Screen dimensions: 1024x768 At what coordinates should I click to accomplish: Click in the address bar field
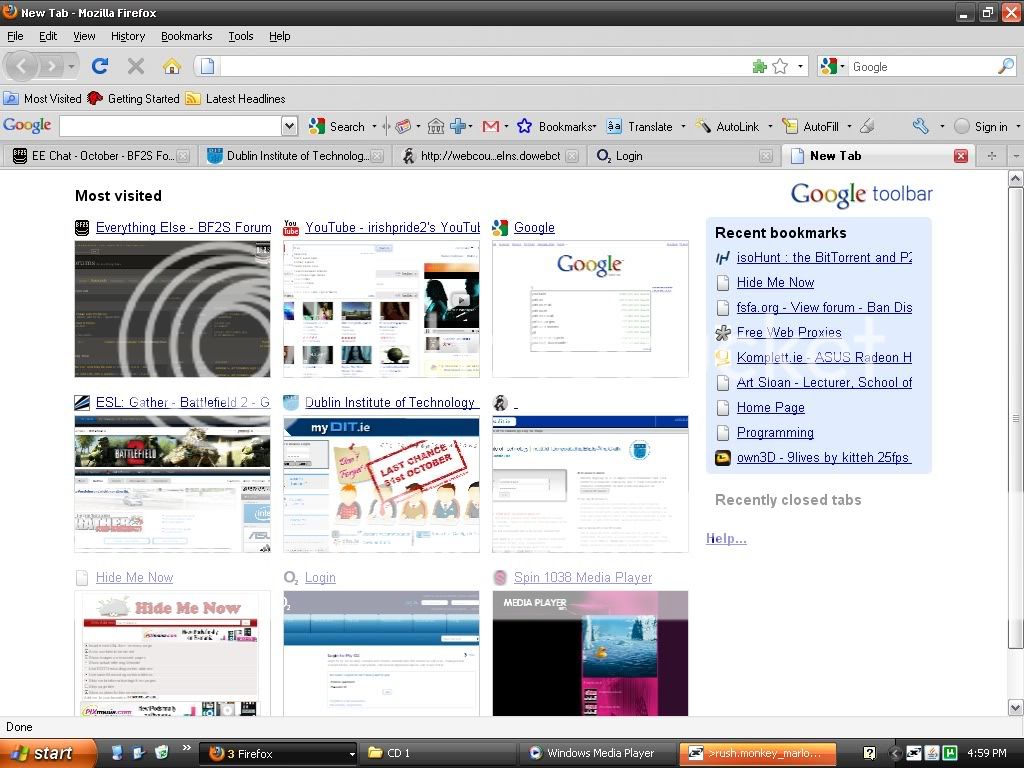point(480,67)
